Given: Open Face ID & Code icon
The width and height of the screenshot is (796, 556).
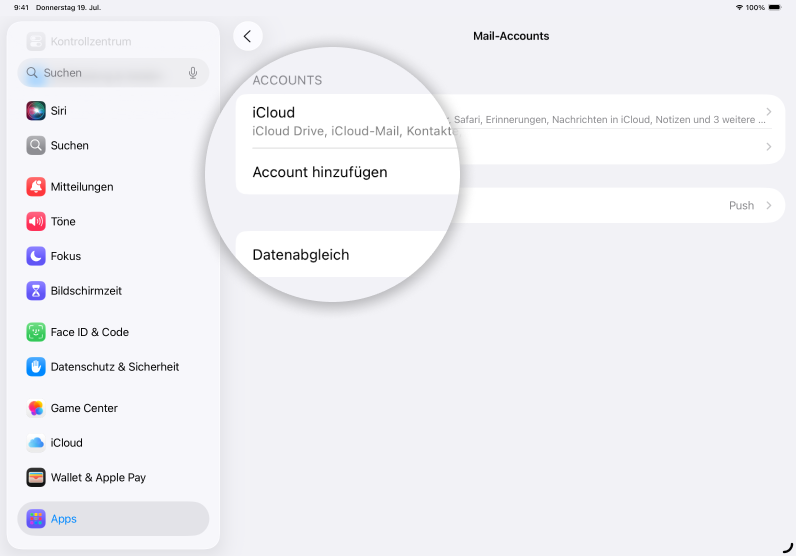Looking at the screenshot, I should point(36,332).
